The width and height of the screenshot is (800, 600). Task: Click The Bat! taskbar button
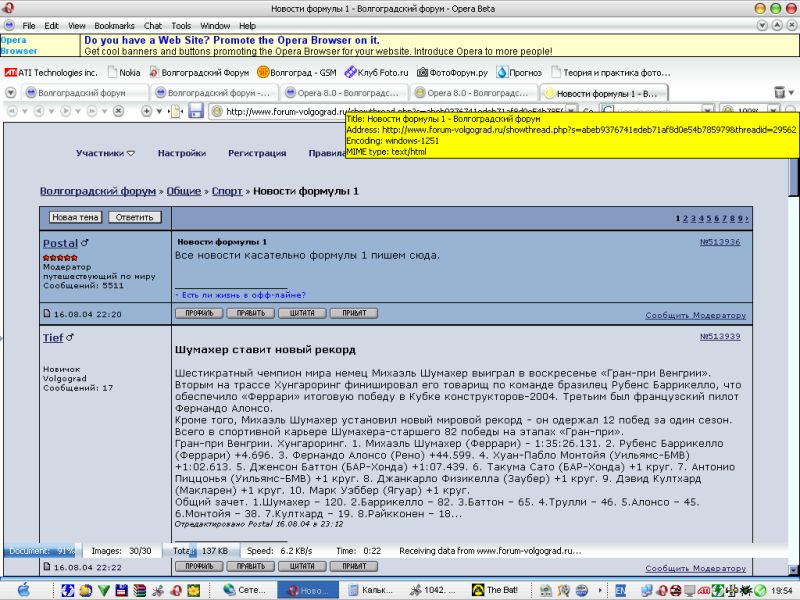(x=495, y=590)
